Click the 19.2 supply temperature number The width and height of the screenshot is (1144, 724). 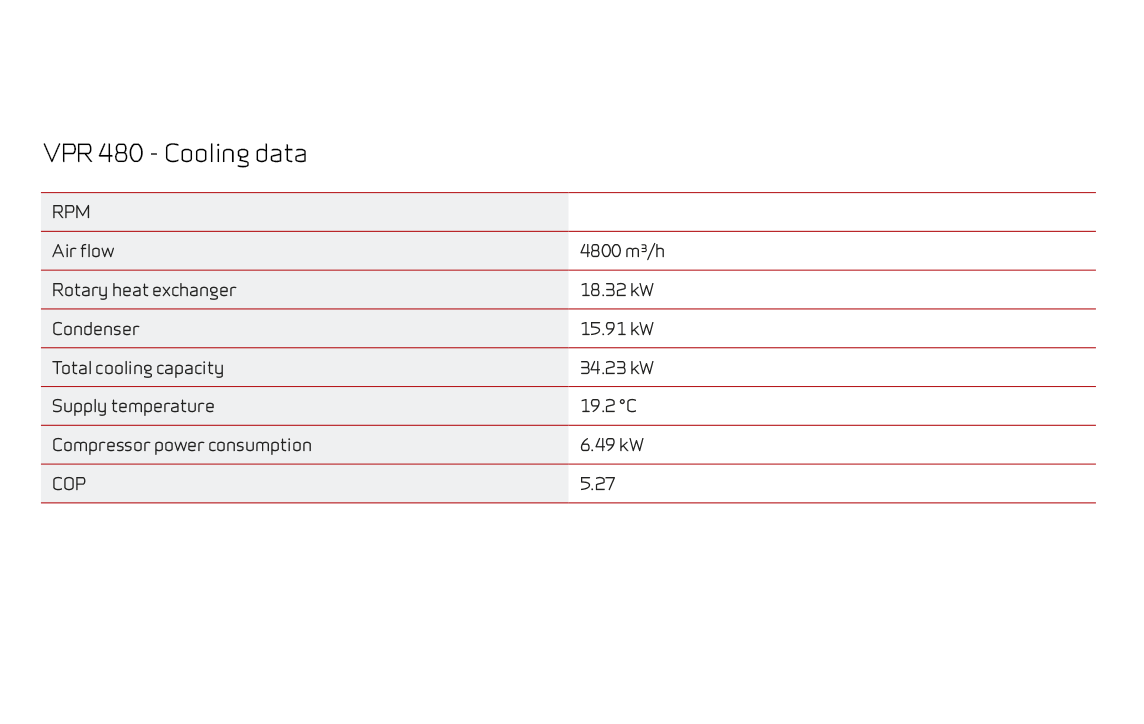coord(596,406)
